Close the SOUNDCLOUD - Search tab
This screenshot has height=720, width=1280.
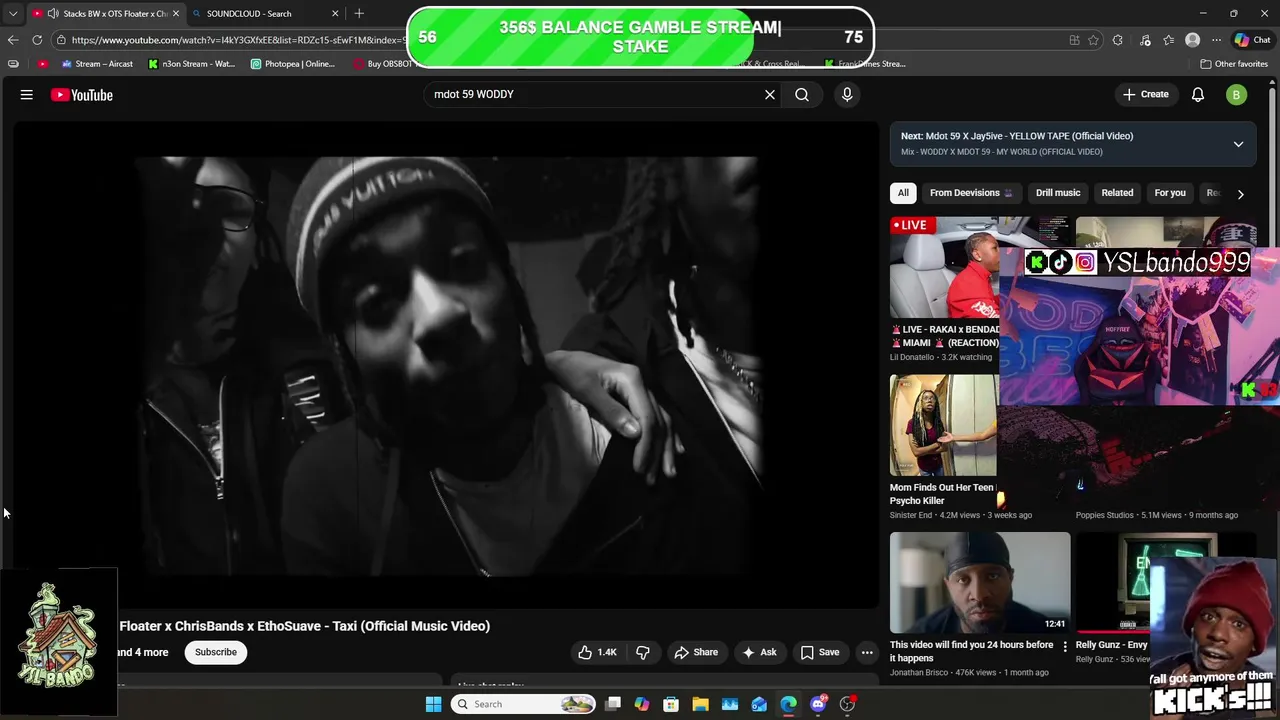[335, 13]
